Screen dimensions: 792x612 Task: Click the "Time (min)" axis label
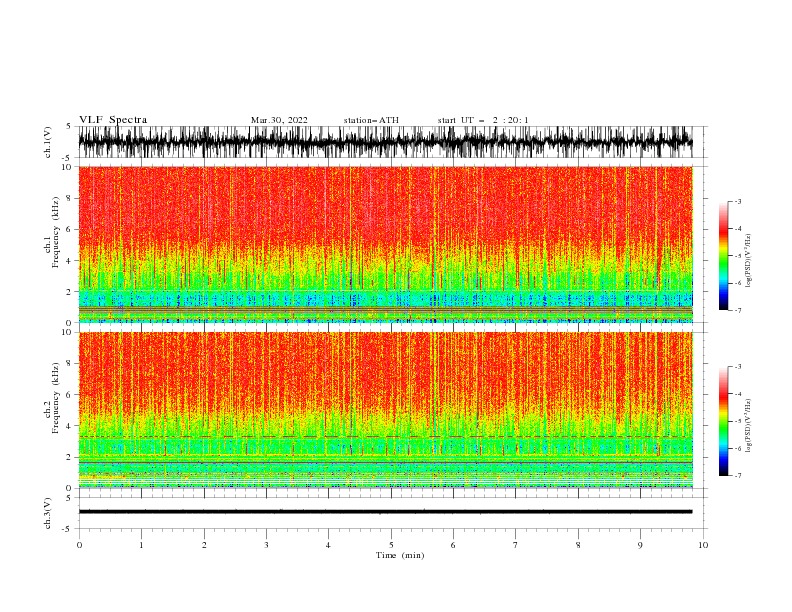pos(400,555)
